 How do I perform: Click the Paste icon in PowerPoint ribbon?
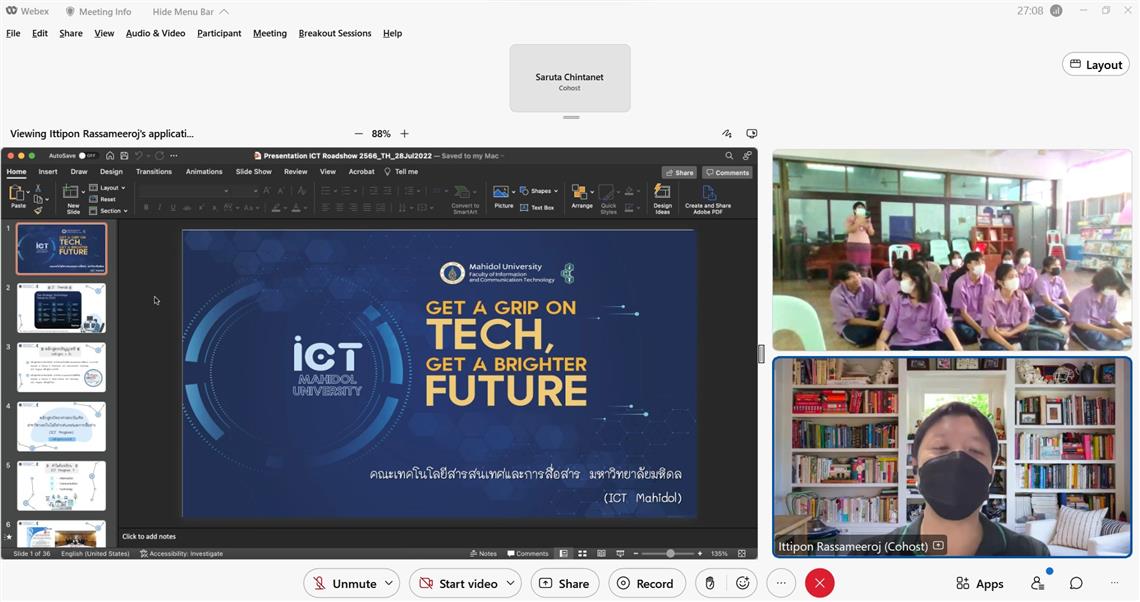pyautogui.click(x=17, y=195)
